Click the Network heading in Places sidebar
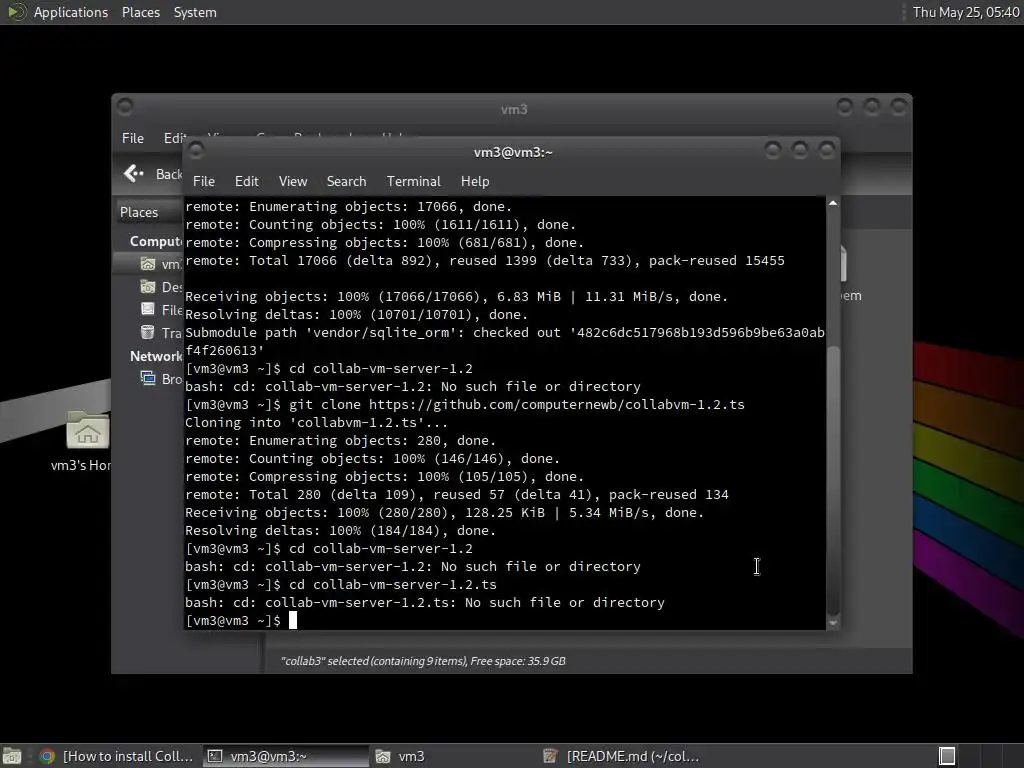Viewport: 1024px width, 768px height. click(x=155, y=356)
